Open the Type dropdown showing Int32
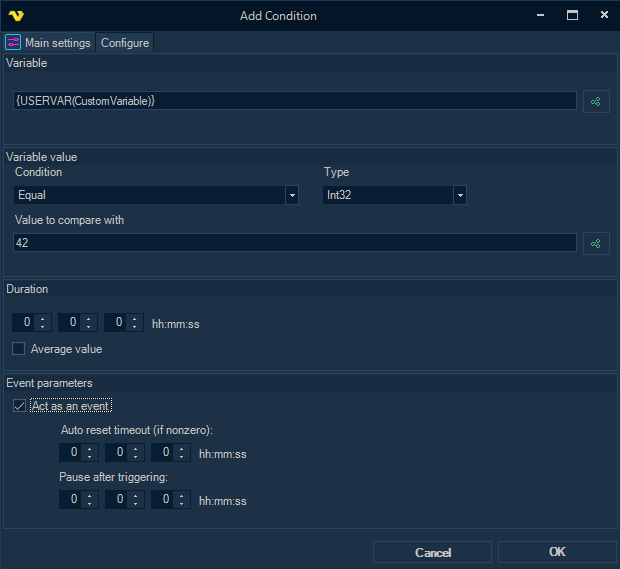 [x=460, y=196]
